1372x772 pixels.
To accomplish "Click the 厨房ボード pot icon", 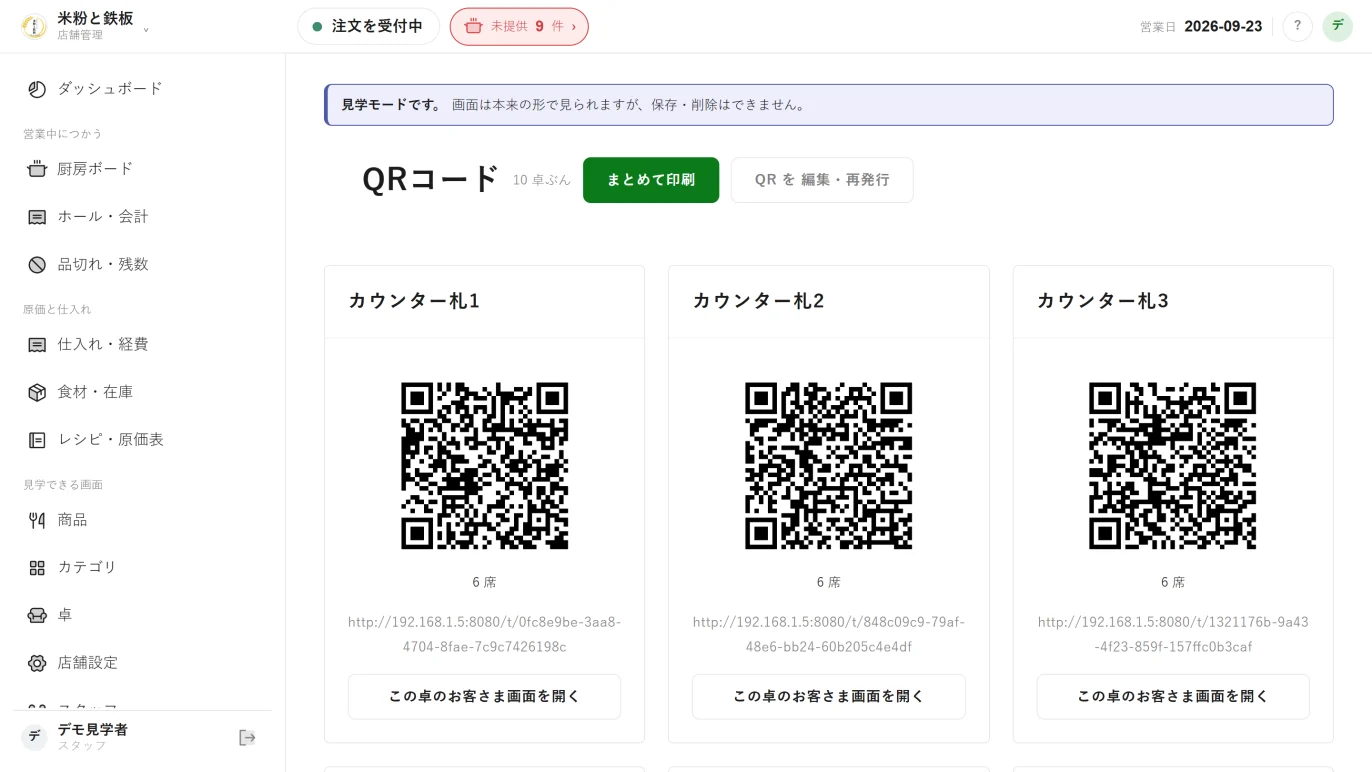I will tap(37, 169).
